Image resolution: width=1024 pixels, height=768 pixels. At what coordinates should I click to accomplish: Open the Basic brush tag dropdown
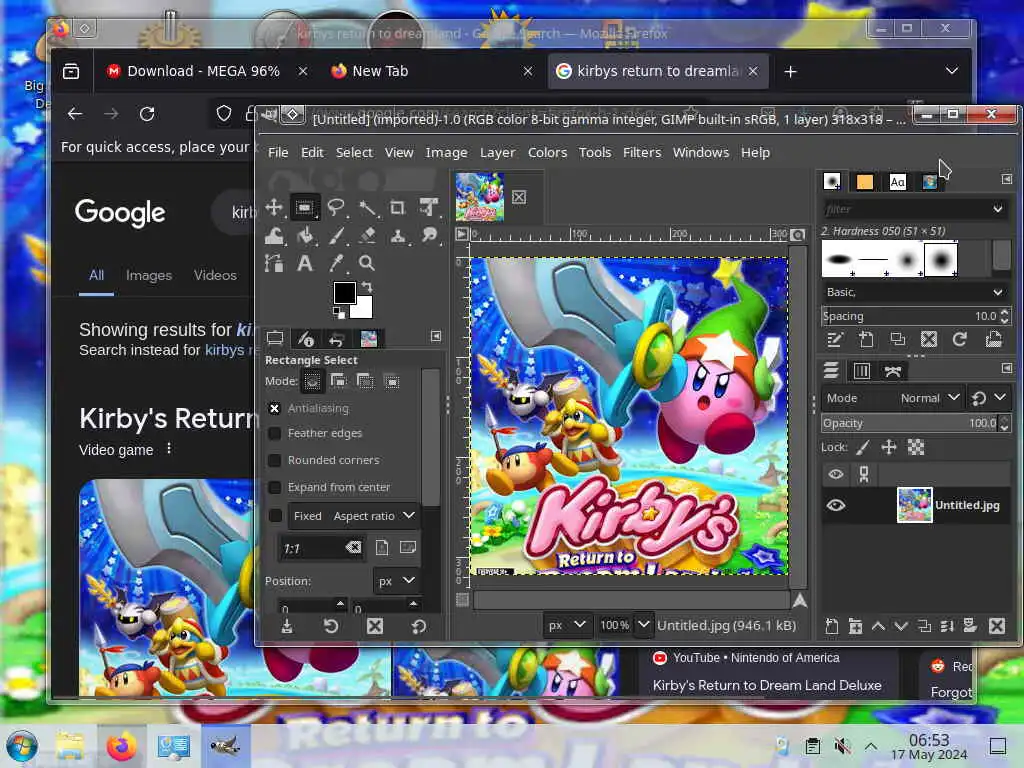tap(914, 292)
